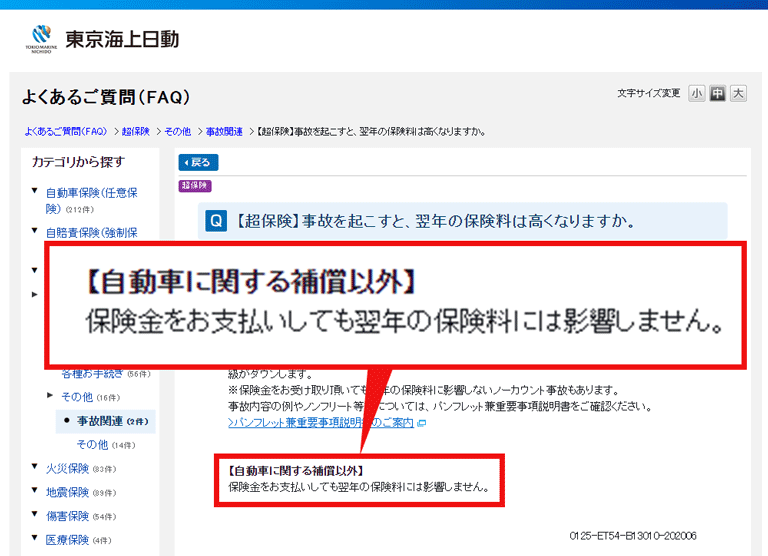Toggle arrow next to 火災保険

click(34, 466)
